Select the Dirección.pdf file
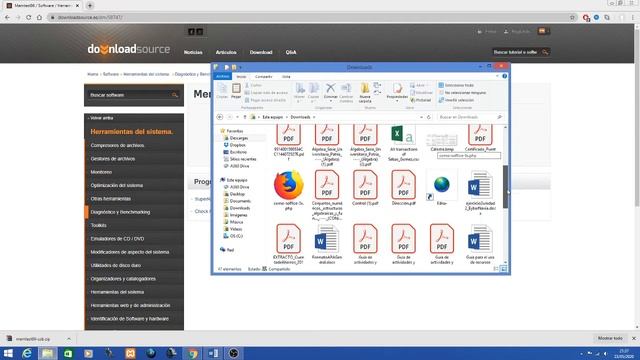Image resolution: width=640 pixels, height=360 pixels. 403,188
